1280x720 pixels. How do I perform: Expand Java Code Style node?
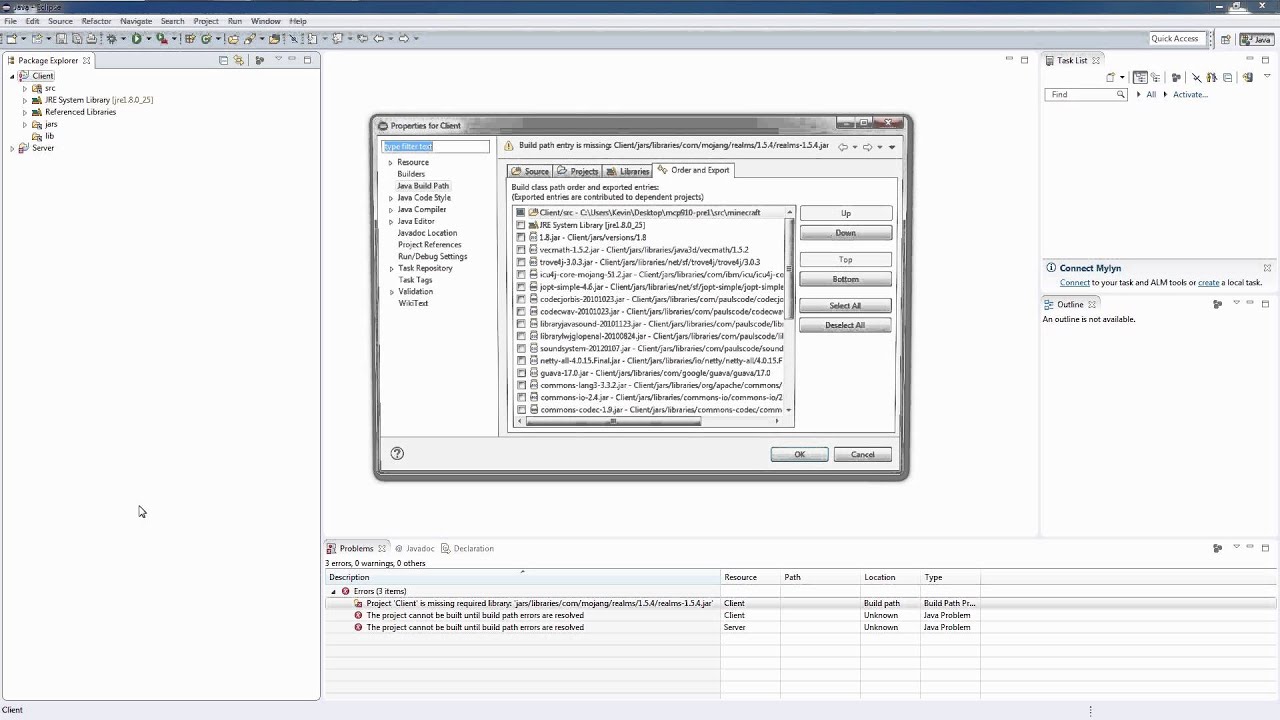(391, 198)
